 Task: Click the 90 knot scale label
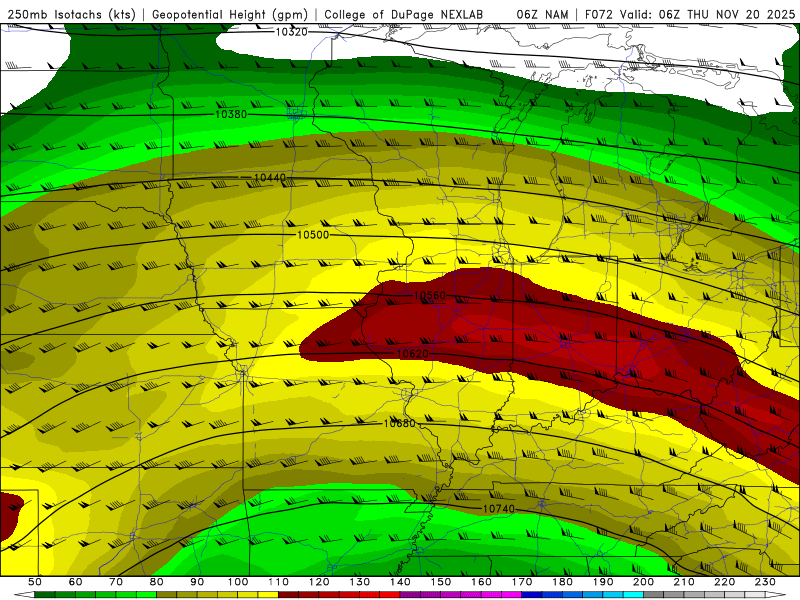(197, 582)
